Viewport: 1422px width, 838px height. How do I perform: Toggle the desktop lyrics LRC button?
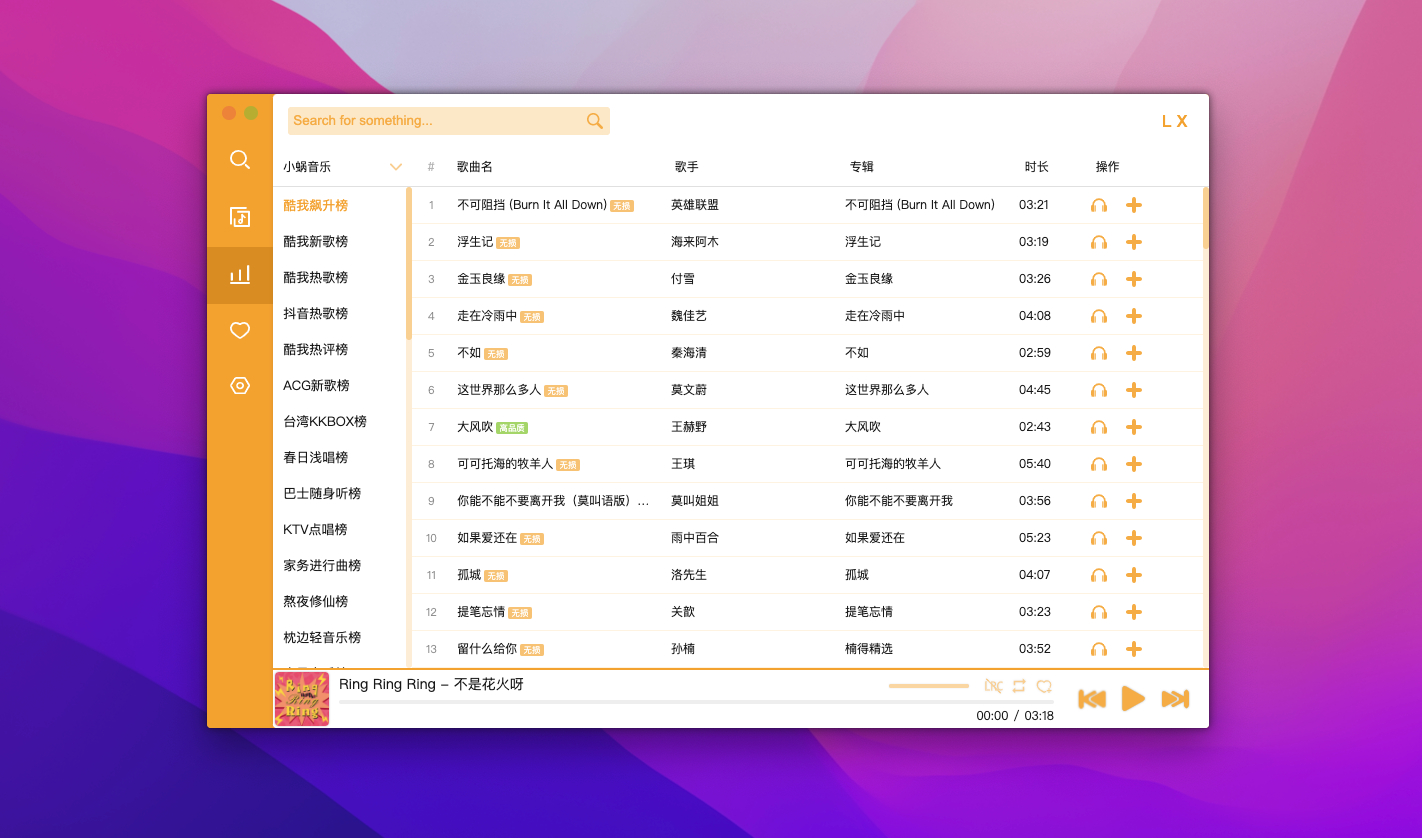tap(993, 686)
